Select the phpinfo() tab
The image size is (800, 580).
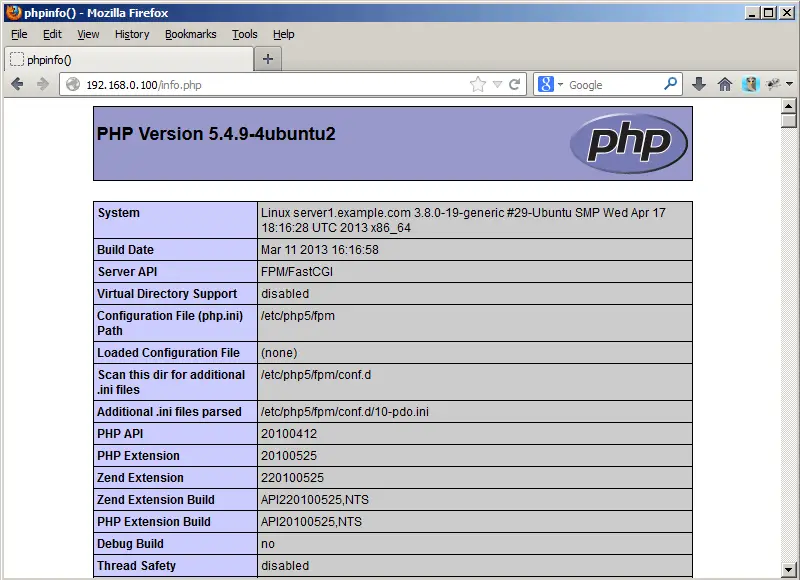129,60
